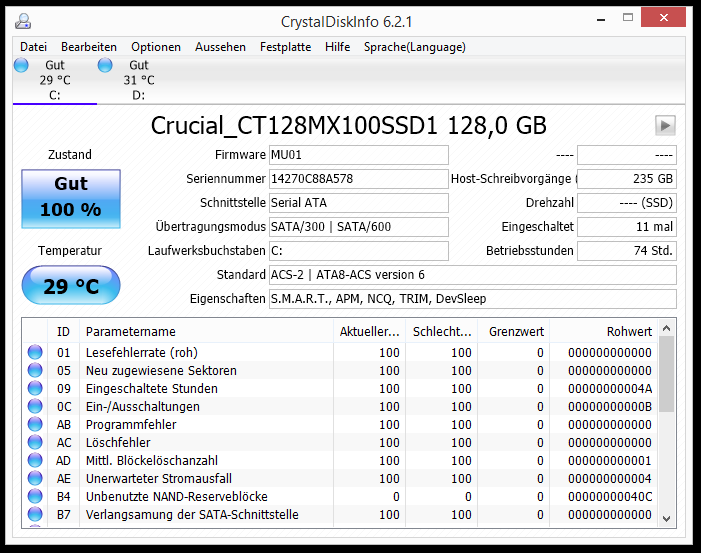The width and height of the screenshot is (701, 553).
Task: Select the C: drive tab at 29 °C
Action: pyautogui.click(x=55, y=80)
